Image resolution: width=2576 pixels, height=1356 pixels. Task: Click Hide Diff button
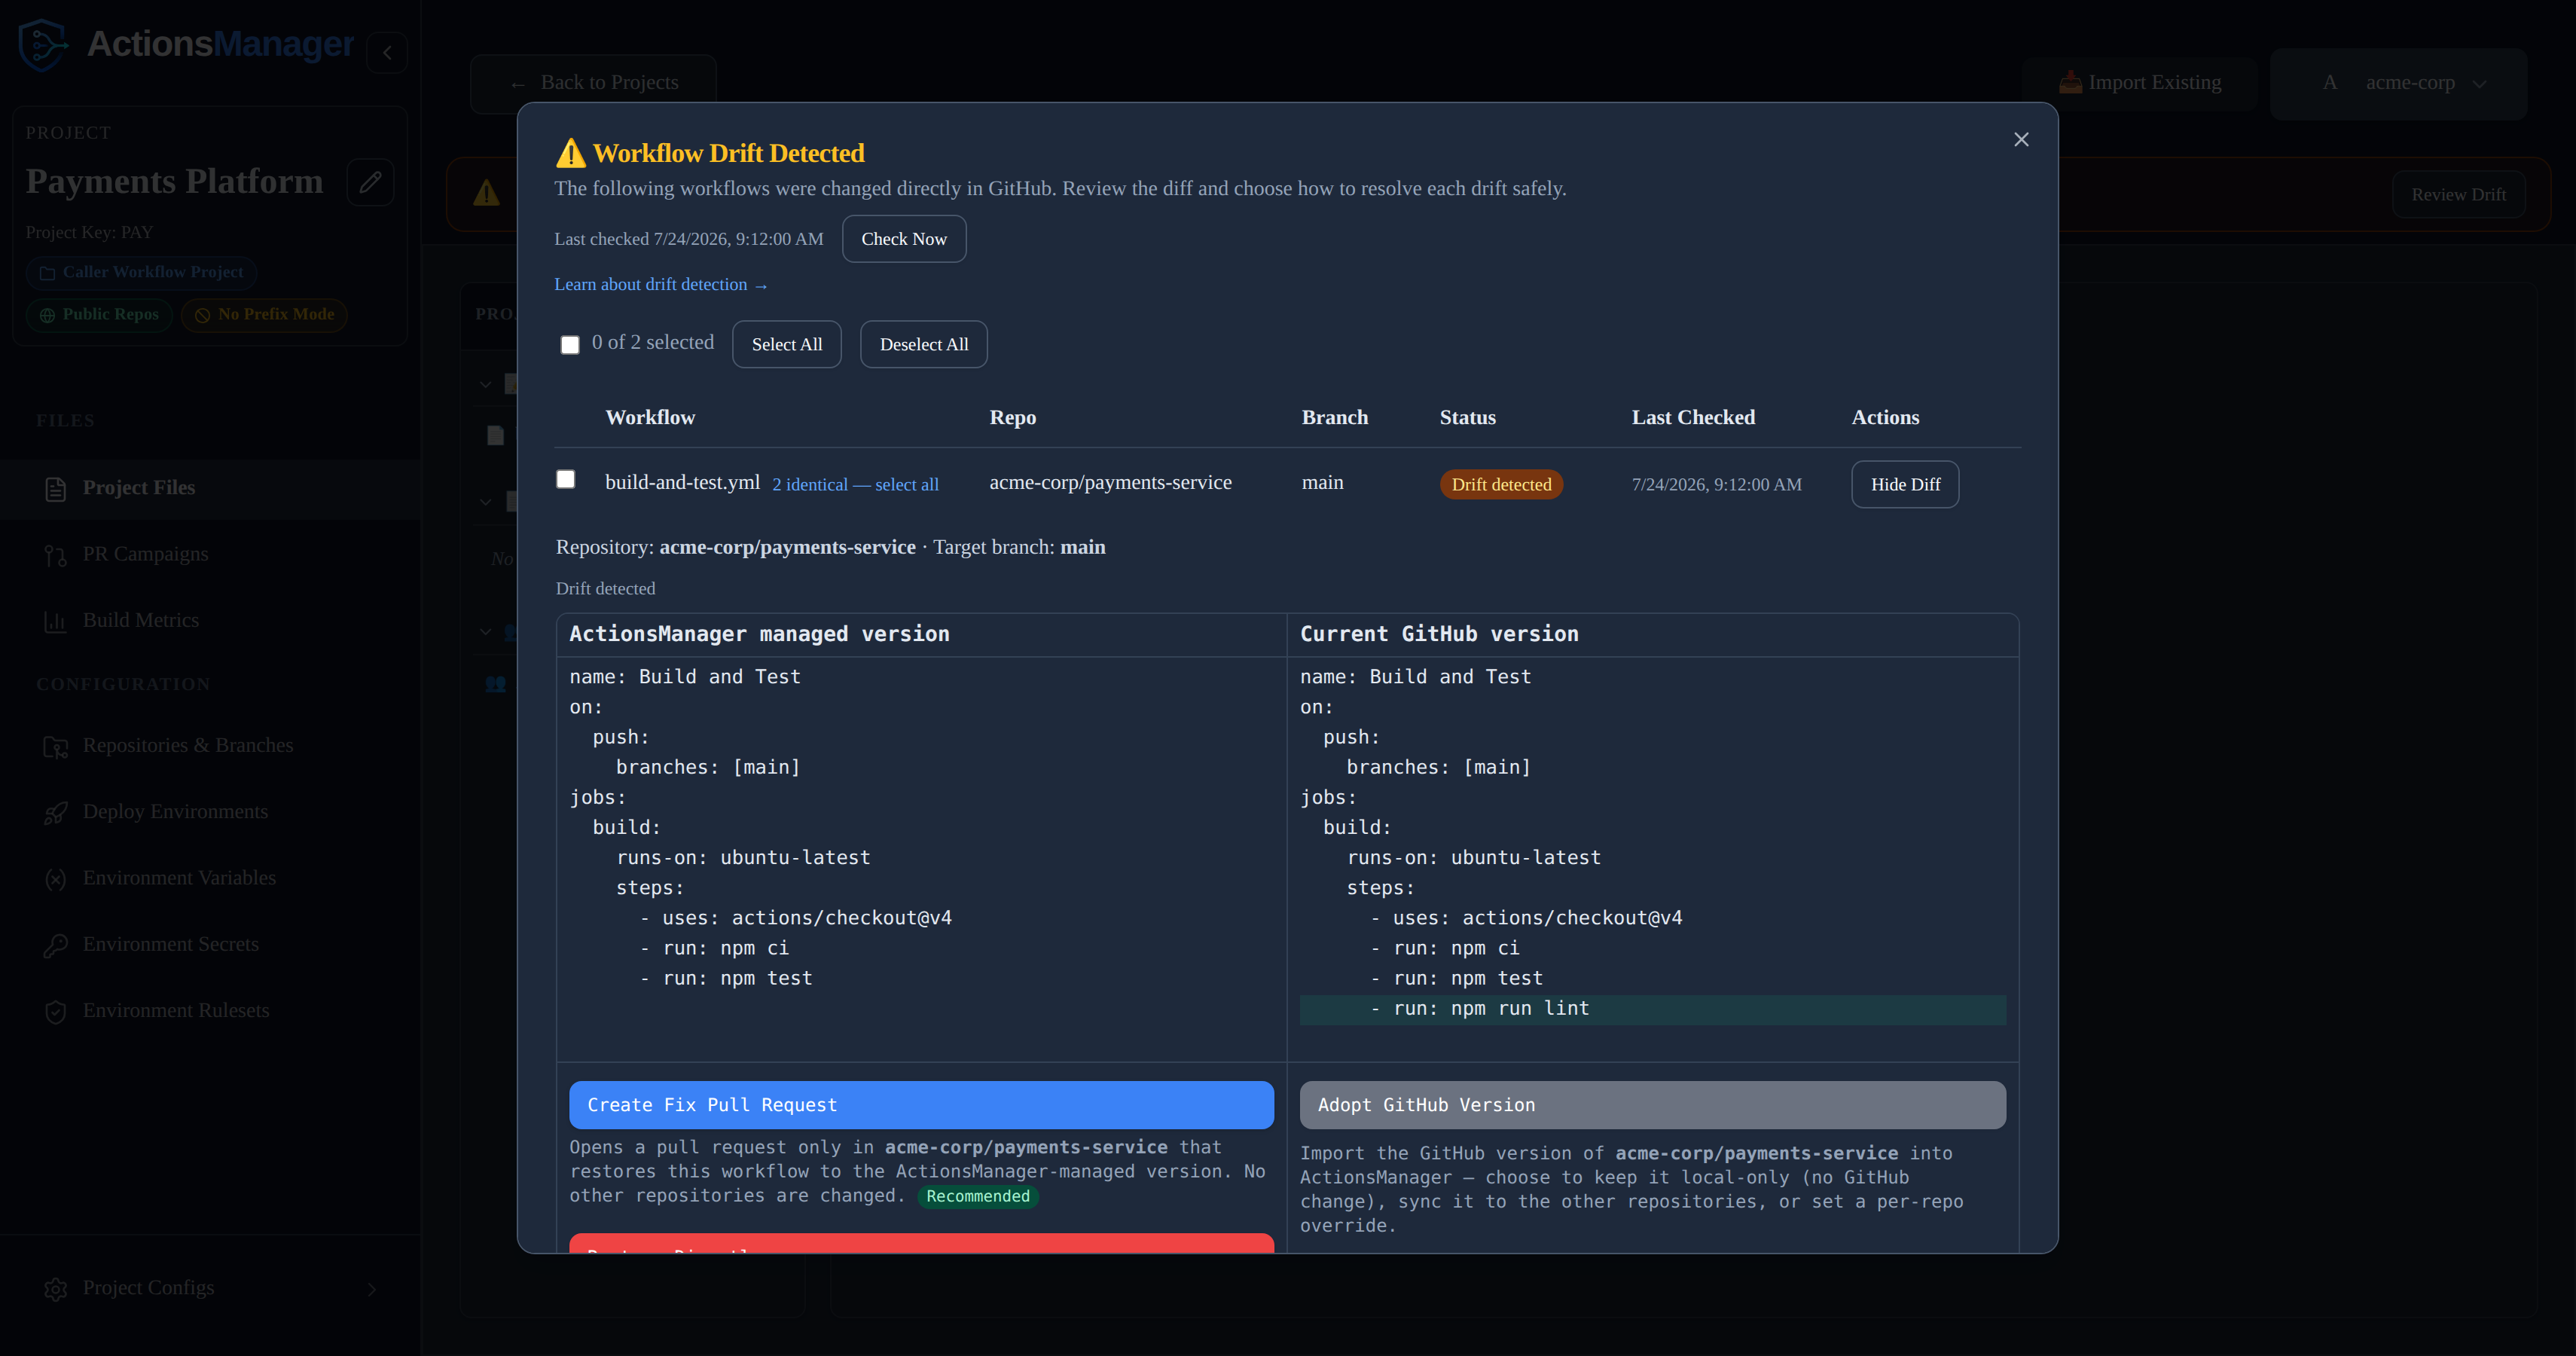click(x=1905, y=484)
